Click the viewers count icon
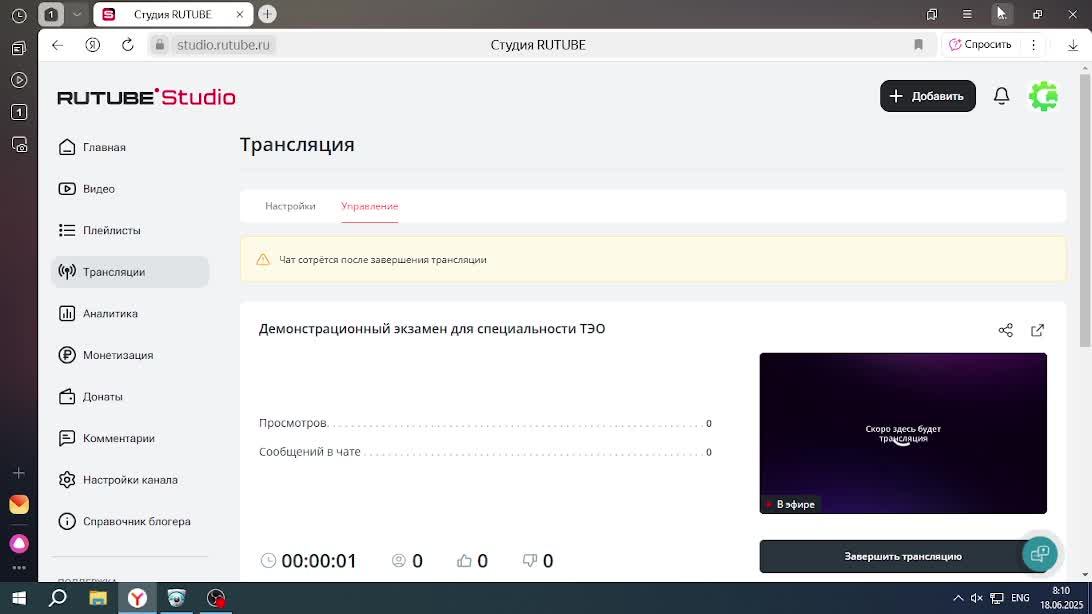 pyautogui.click(x=398, y=560)
